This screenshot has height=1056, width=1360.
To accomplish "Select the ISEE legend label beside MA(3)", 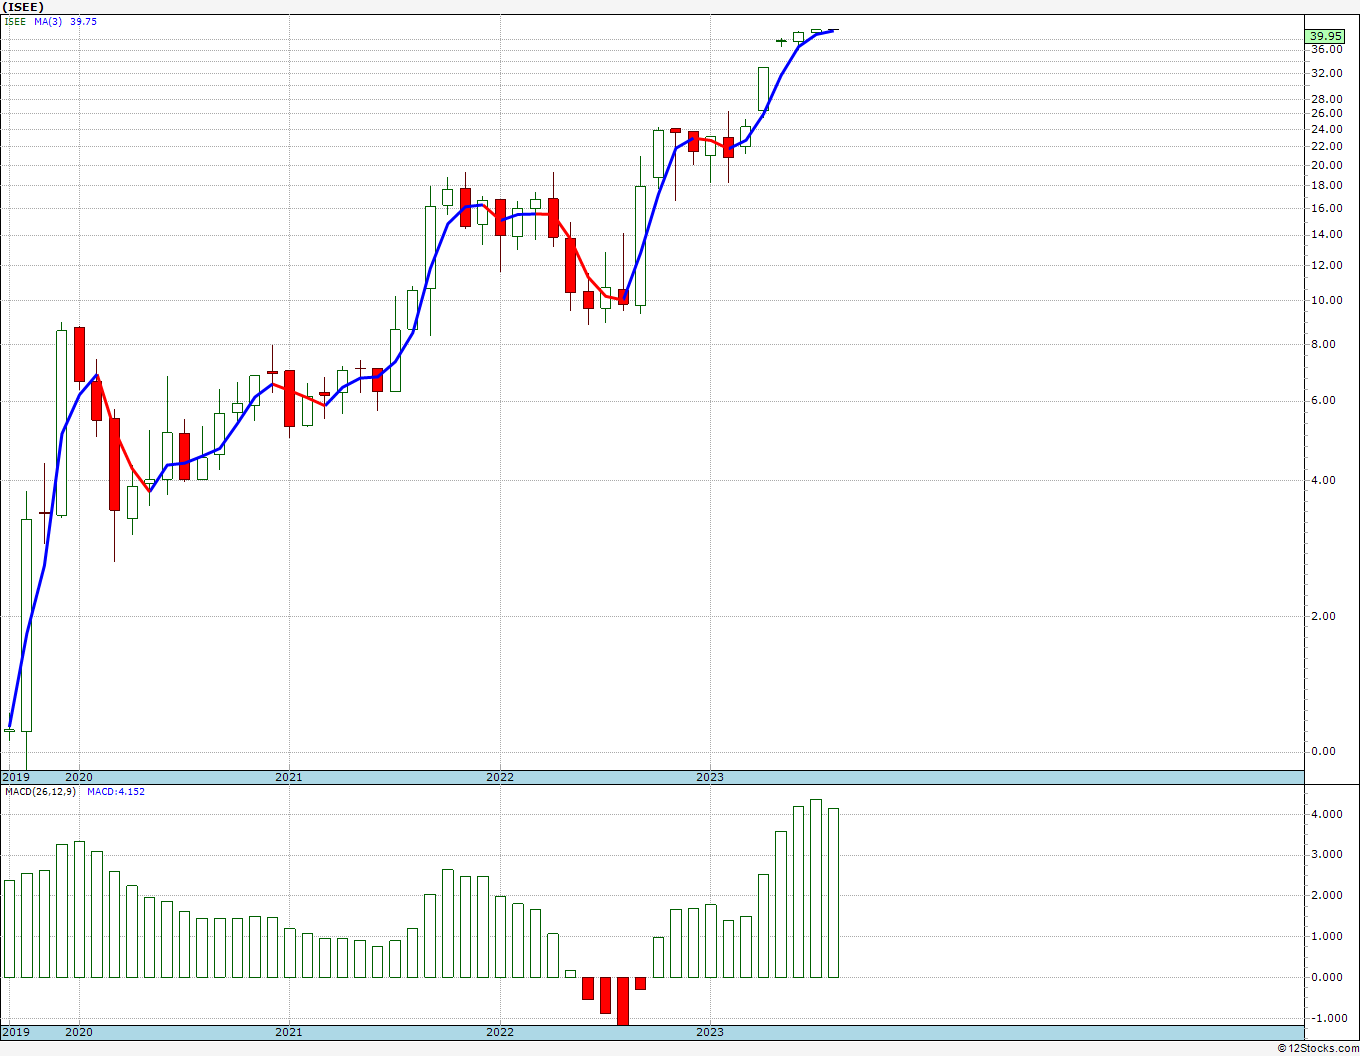I will (14, 21).
